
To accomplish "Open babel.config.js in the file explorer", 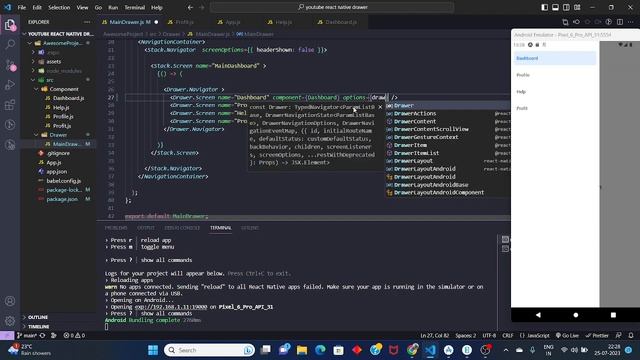I will coord(63,181).
